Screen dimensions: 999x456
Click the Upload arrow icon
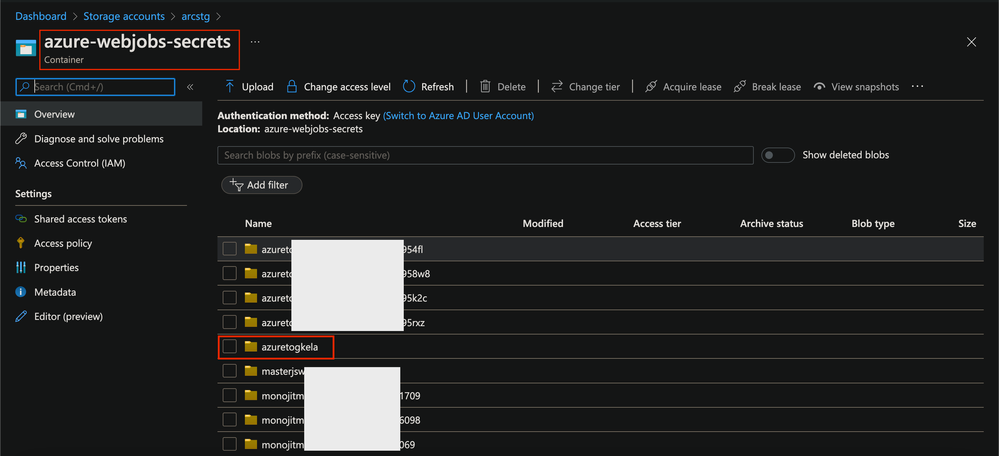click(x=230, y=87)
